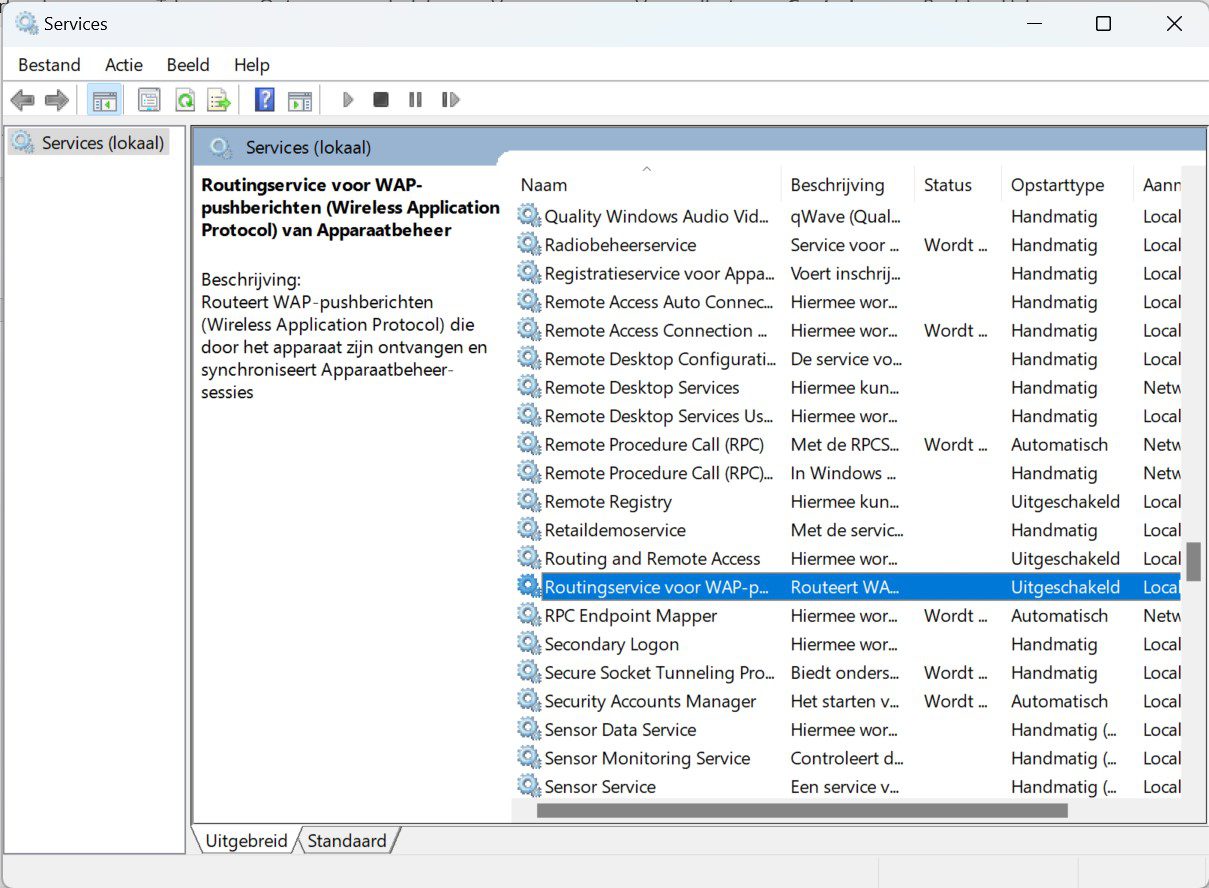1209x888 pixels.
Task: Sort services by Opstarttype column header
Action: coord(1057,185)
